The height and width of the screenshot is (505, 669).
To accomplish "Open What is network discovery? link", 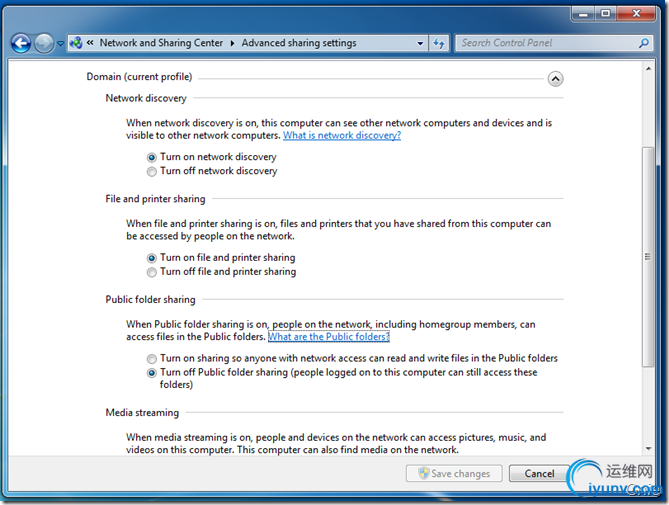I will 342,135.
